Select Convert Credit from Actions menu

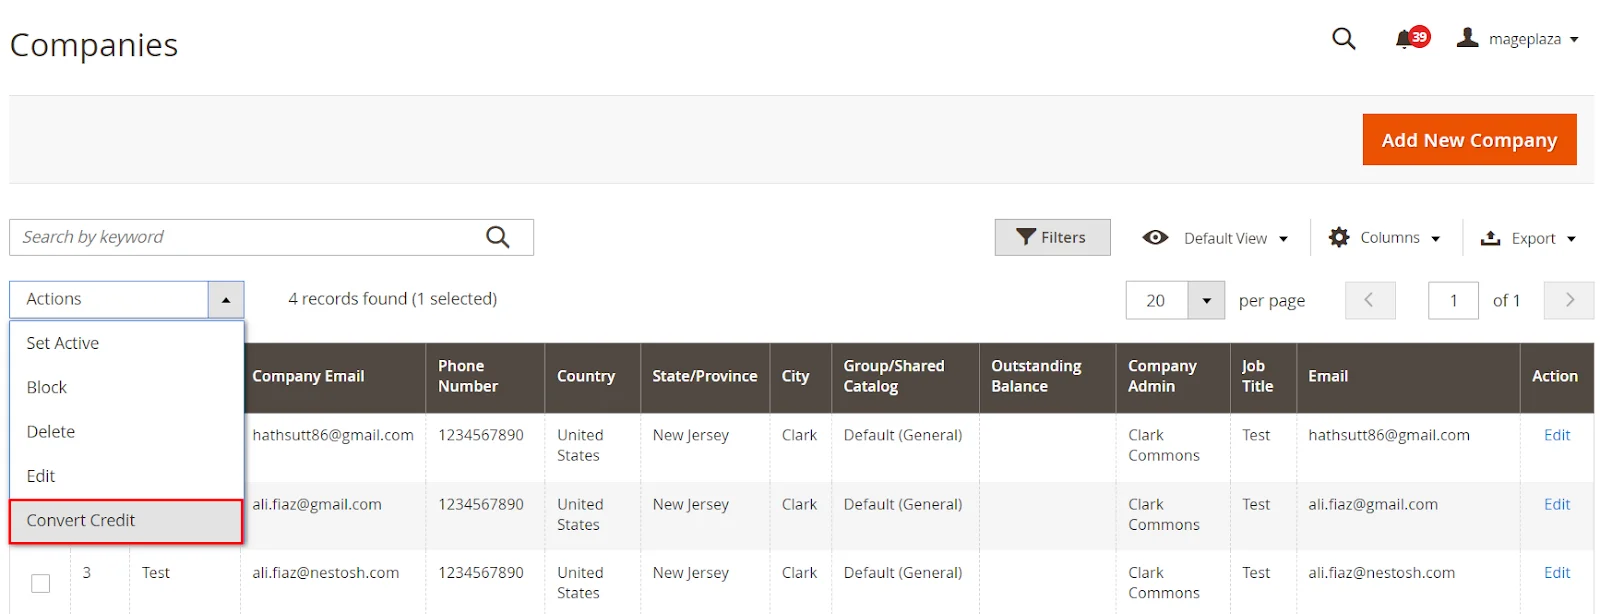click(x=81, y=520)
